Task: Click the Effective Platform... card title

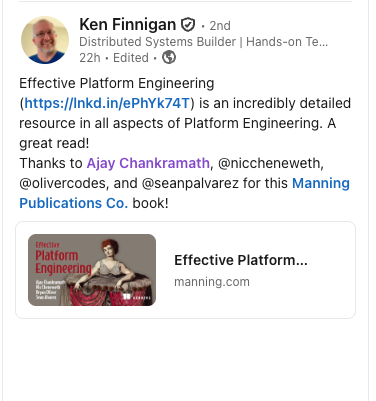Action: [241, 260]
